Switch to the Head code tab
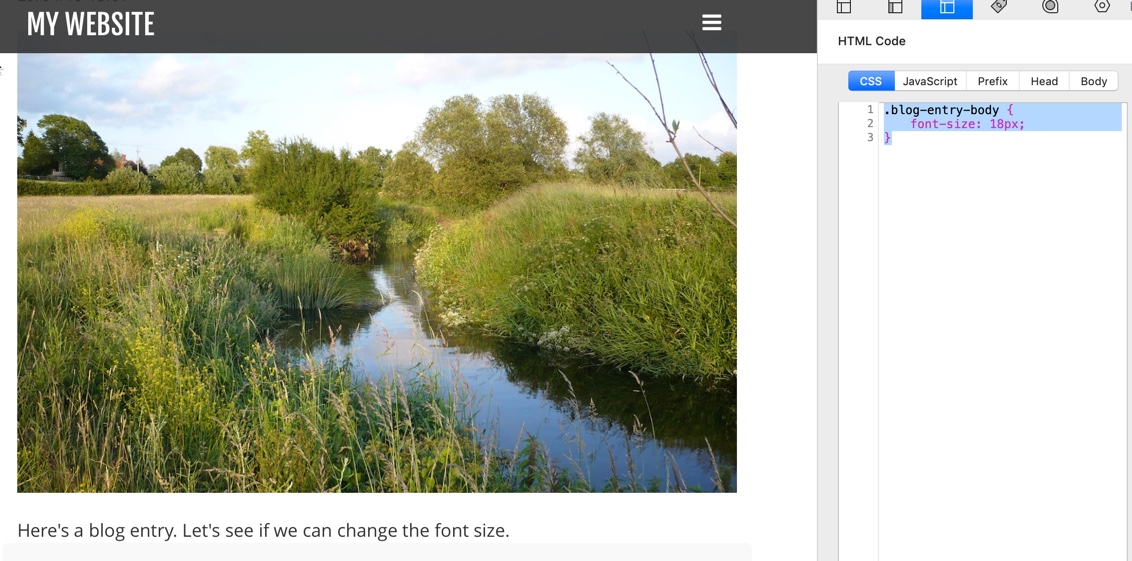 [x=1043, y=81]
